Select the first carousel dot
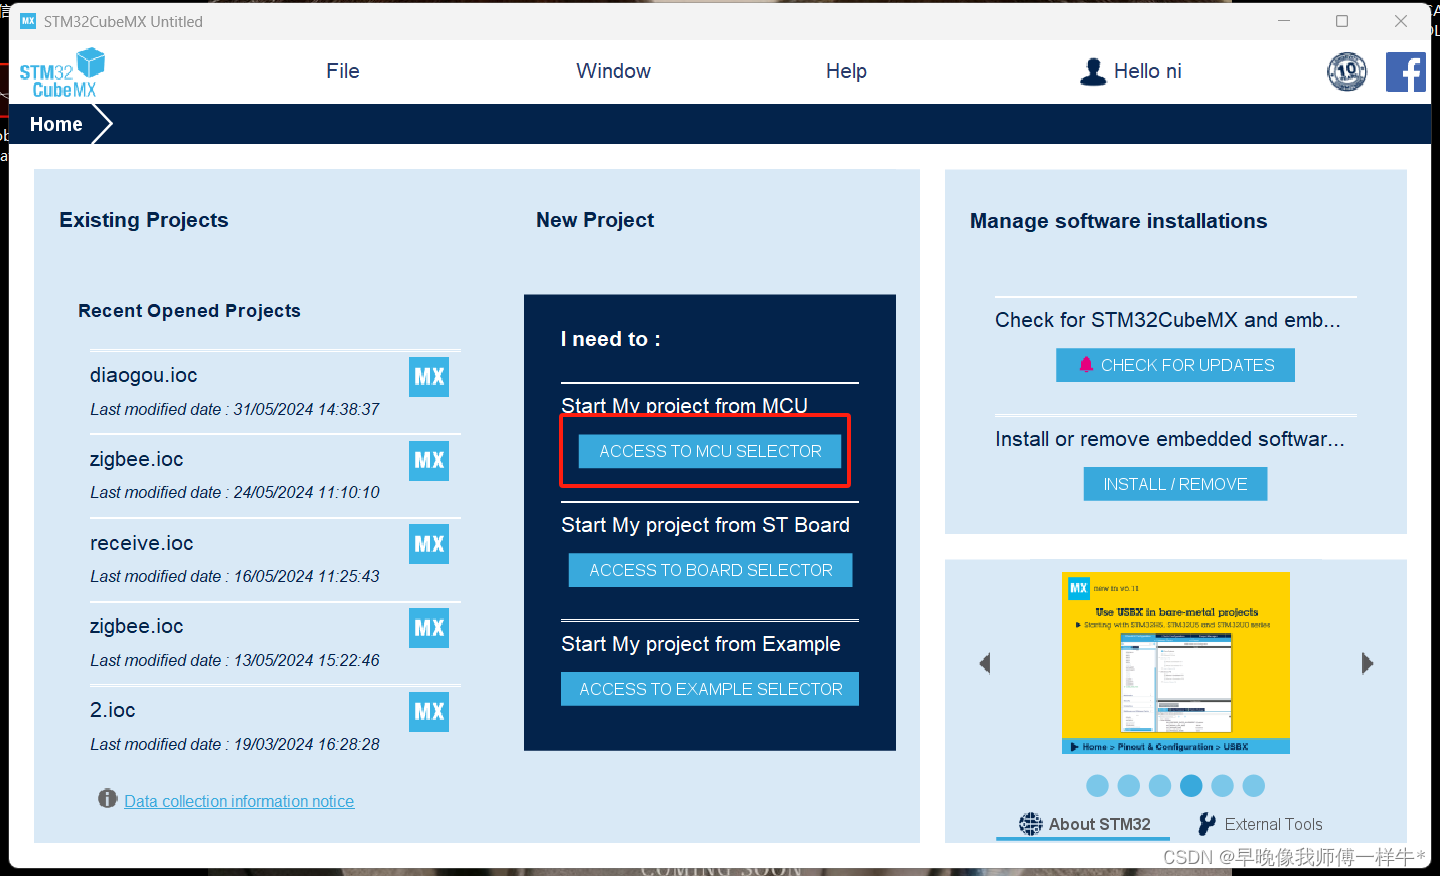The width and height of the screenshot is (1440, 876). click(1097, 786)
